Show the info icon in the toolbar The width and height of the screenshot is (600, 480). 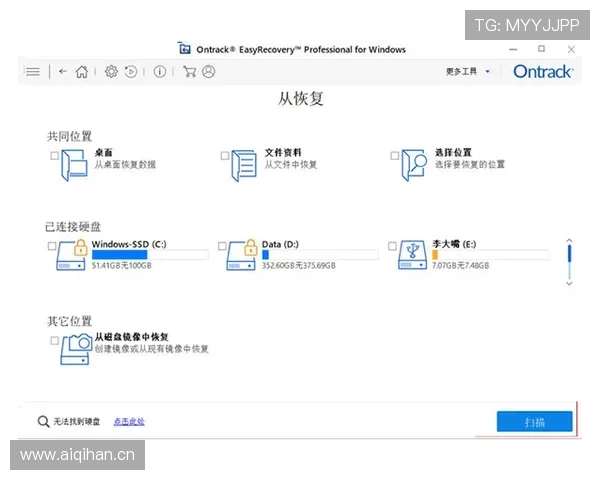[x=160, y=71]
